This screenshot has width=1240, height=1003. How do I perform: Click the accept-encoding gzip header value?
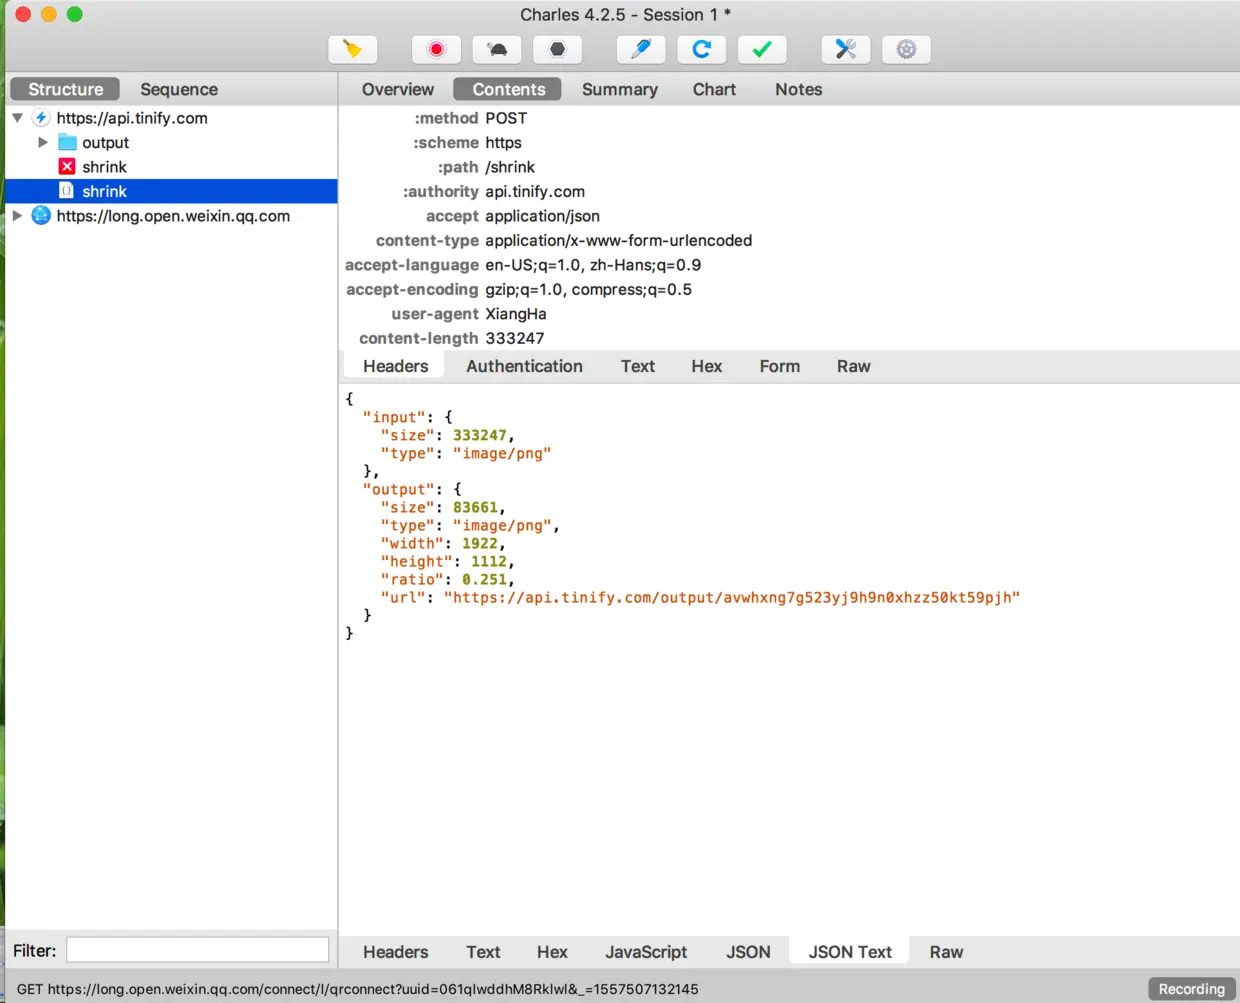[589, 289]
